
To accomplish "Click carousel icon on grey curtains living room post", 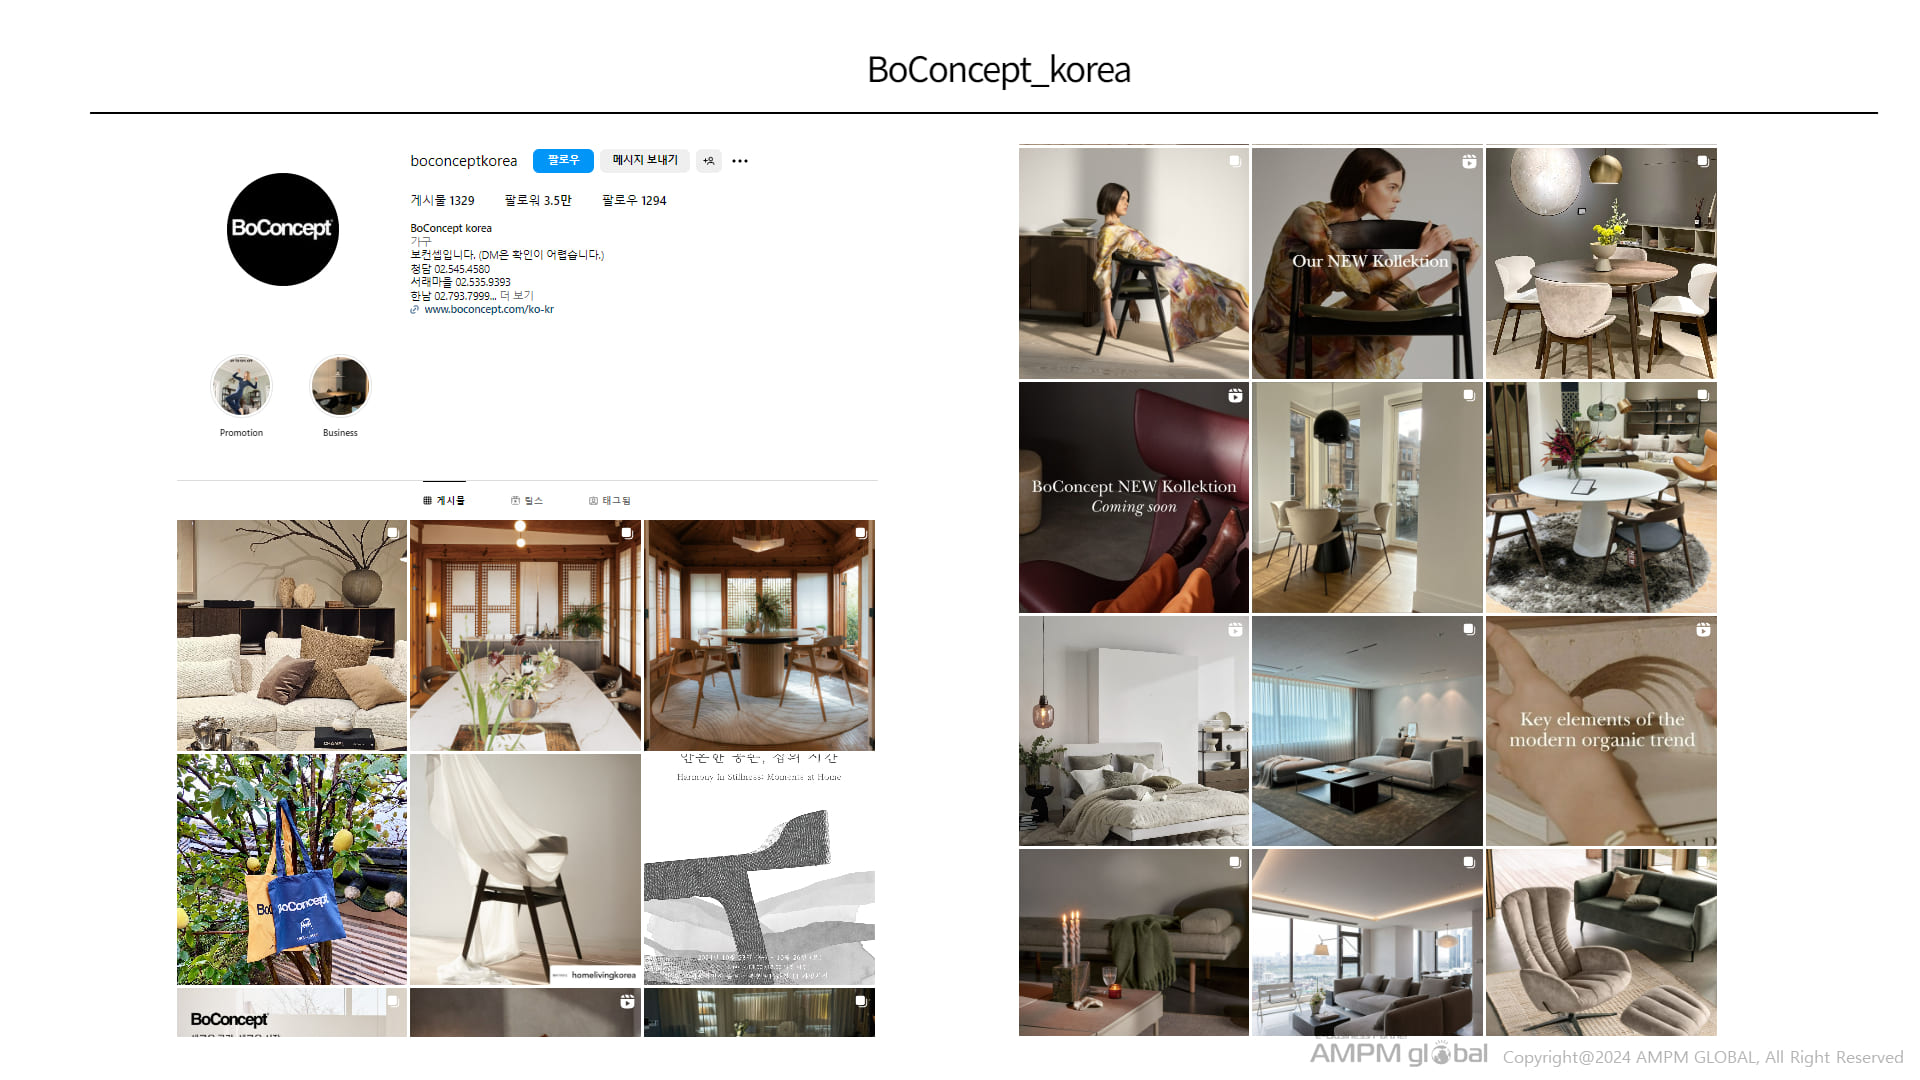I will coord(1469,629).
